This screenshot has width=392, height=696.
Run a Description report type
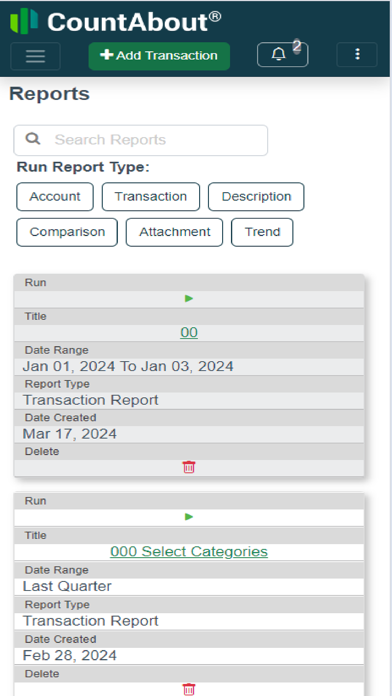click(256, 197)
